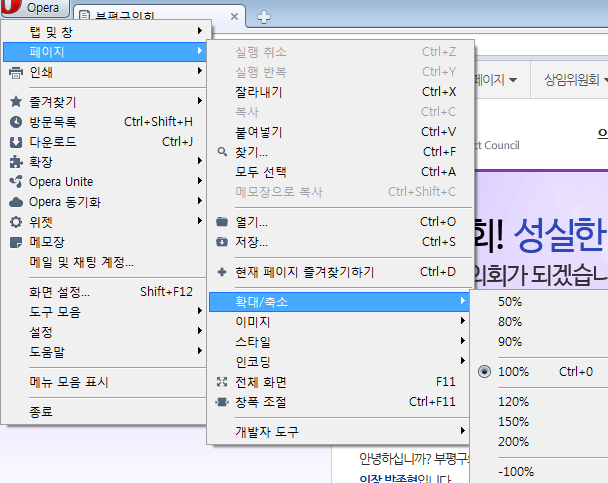Select 메뉴 모음 표시 menu entry
The width and height of the screenshot is (608, 483).
(x=104, y=382)
